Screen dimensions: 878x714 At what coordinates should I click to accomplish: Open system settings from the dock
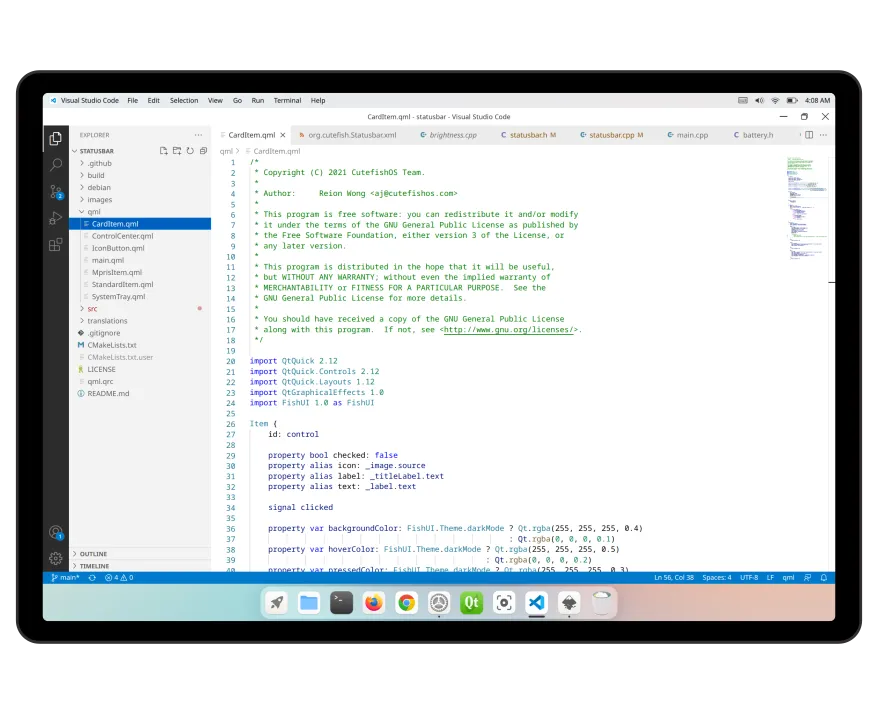[x=439, y=603]
